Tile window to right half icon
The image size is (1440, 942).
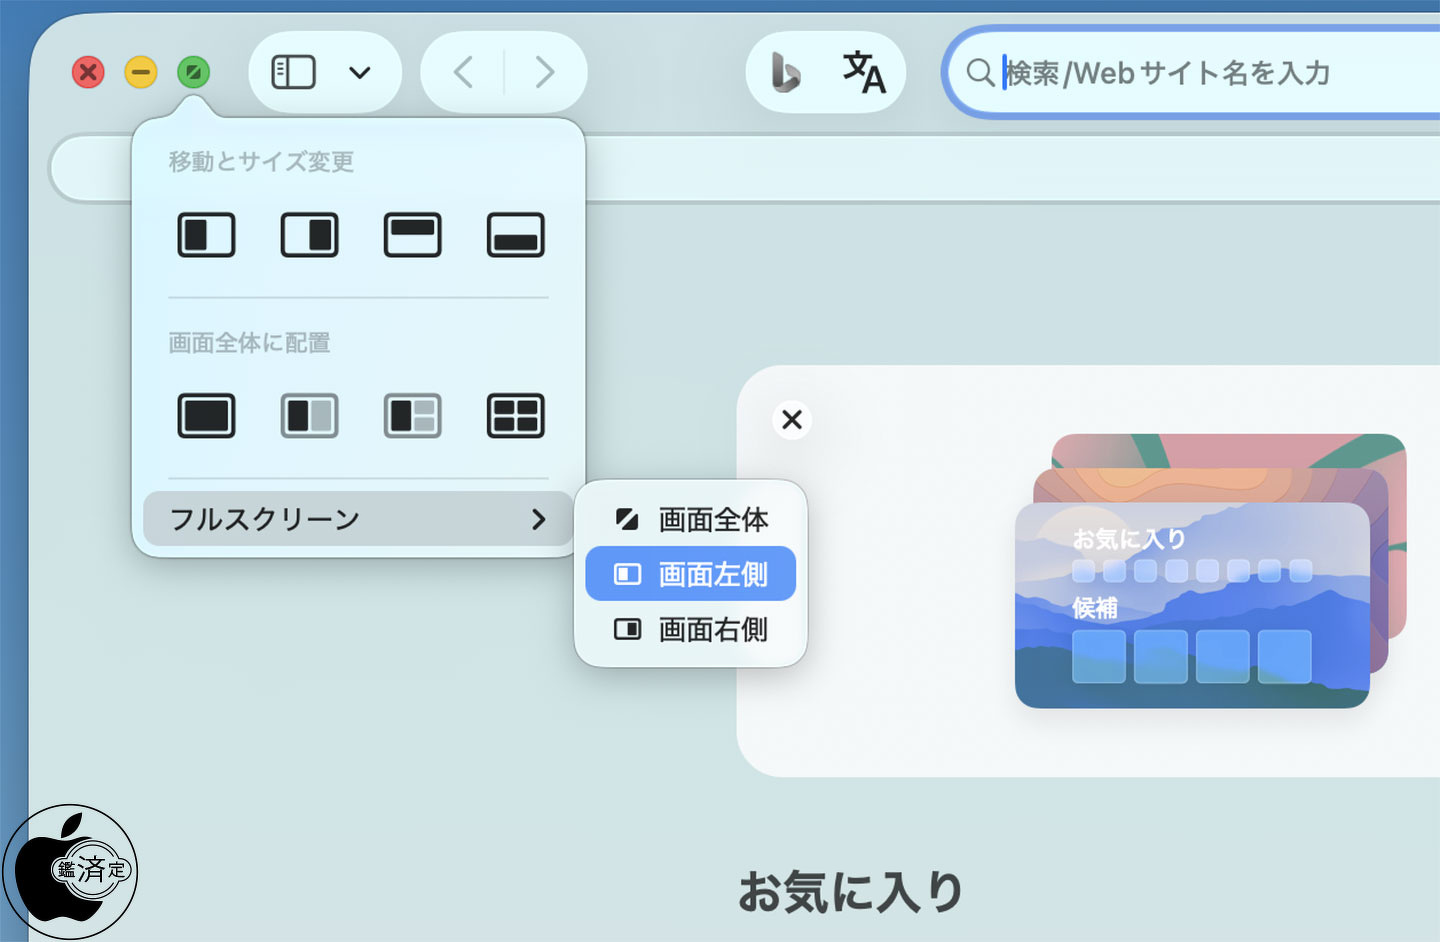(x=309, y=235)
